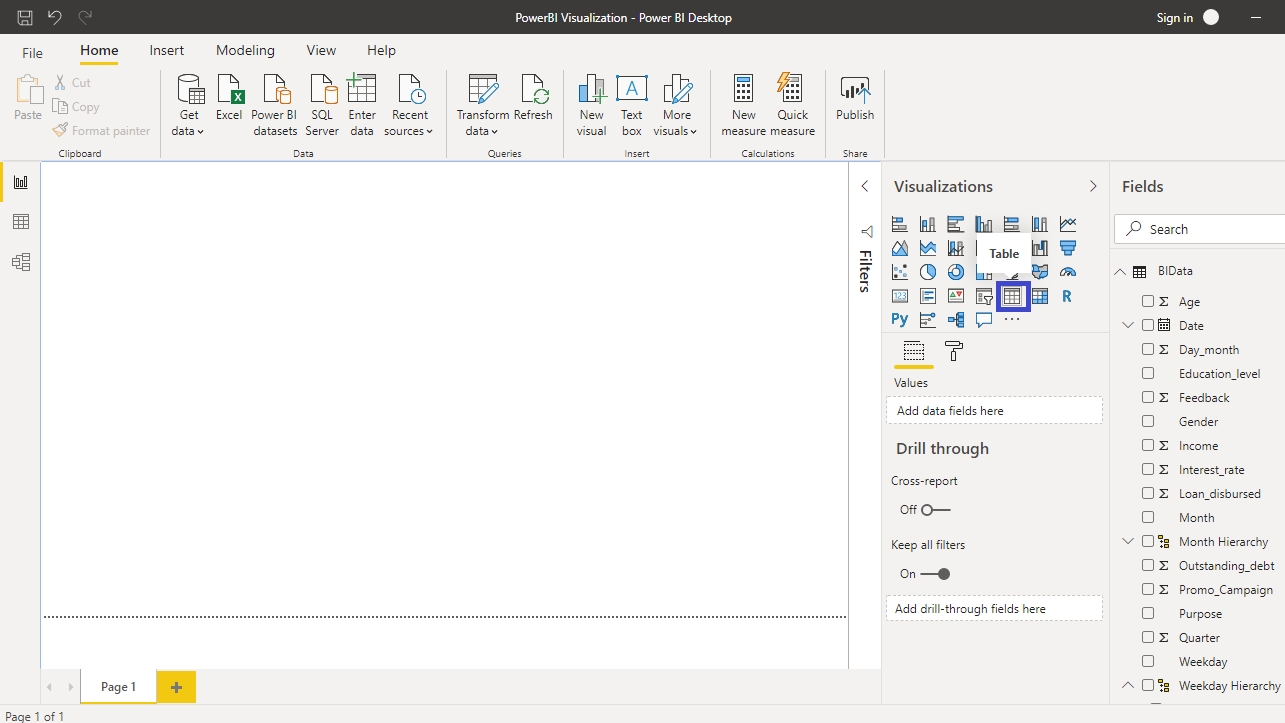Image resolution: width=1285 pixels, height=723 pixels.
Task: Open the File menu
Action: [x=32, y=52]
